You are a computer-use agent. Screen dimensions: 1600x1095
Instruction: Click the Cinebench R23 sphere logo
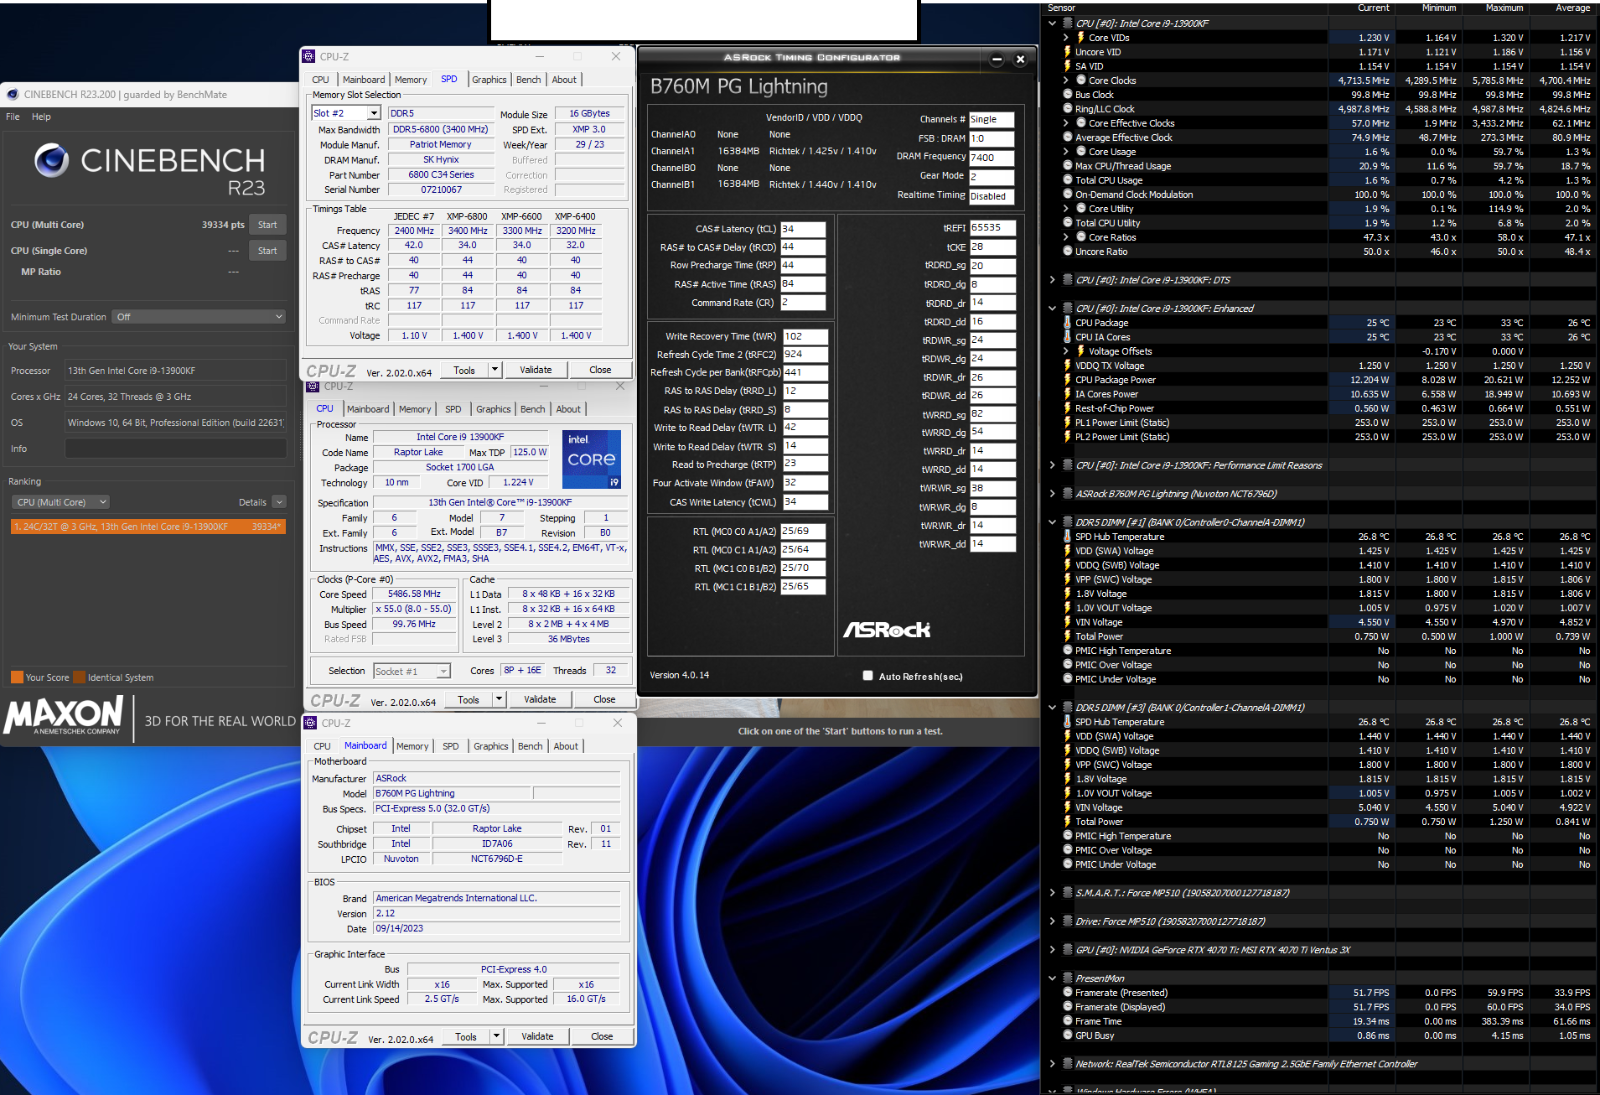[x=51, y=160]
